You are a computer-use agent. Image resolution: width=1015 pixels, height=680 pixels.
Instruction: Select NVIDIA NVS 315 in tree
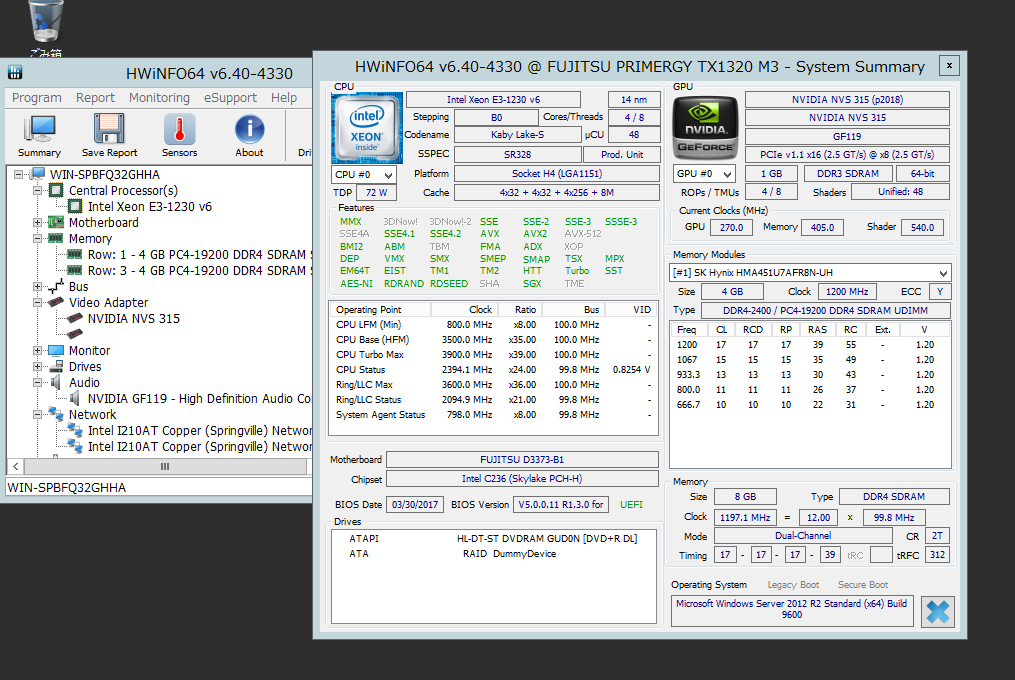point(133,319)
